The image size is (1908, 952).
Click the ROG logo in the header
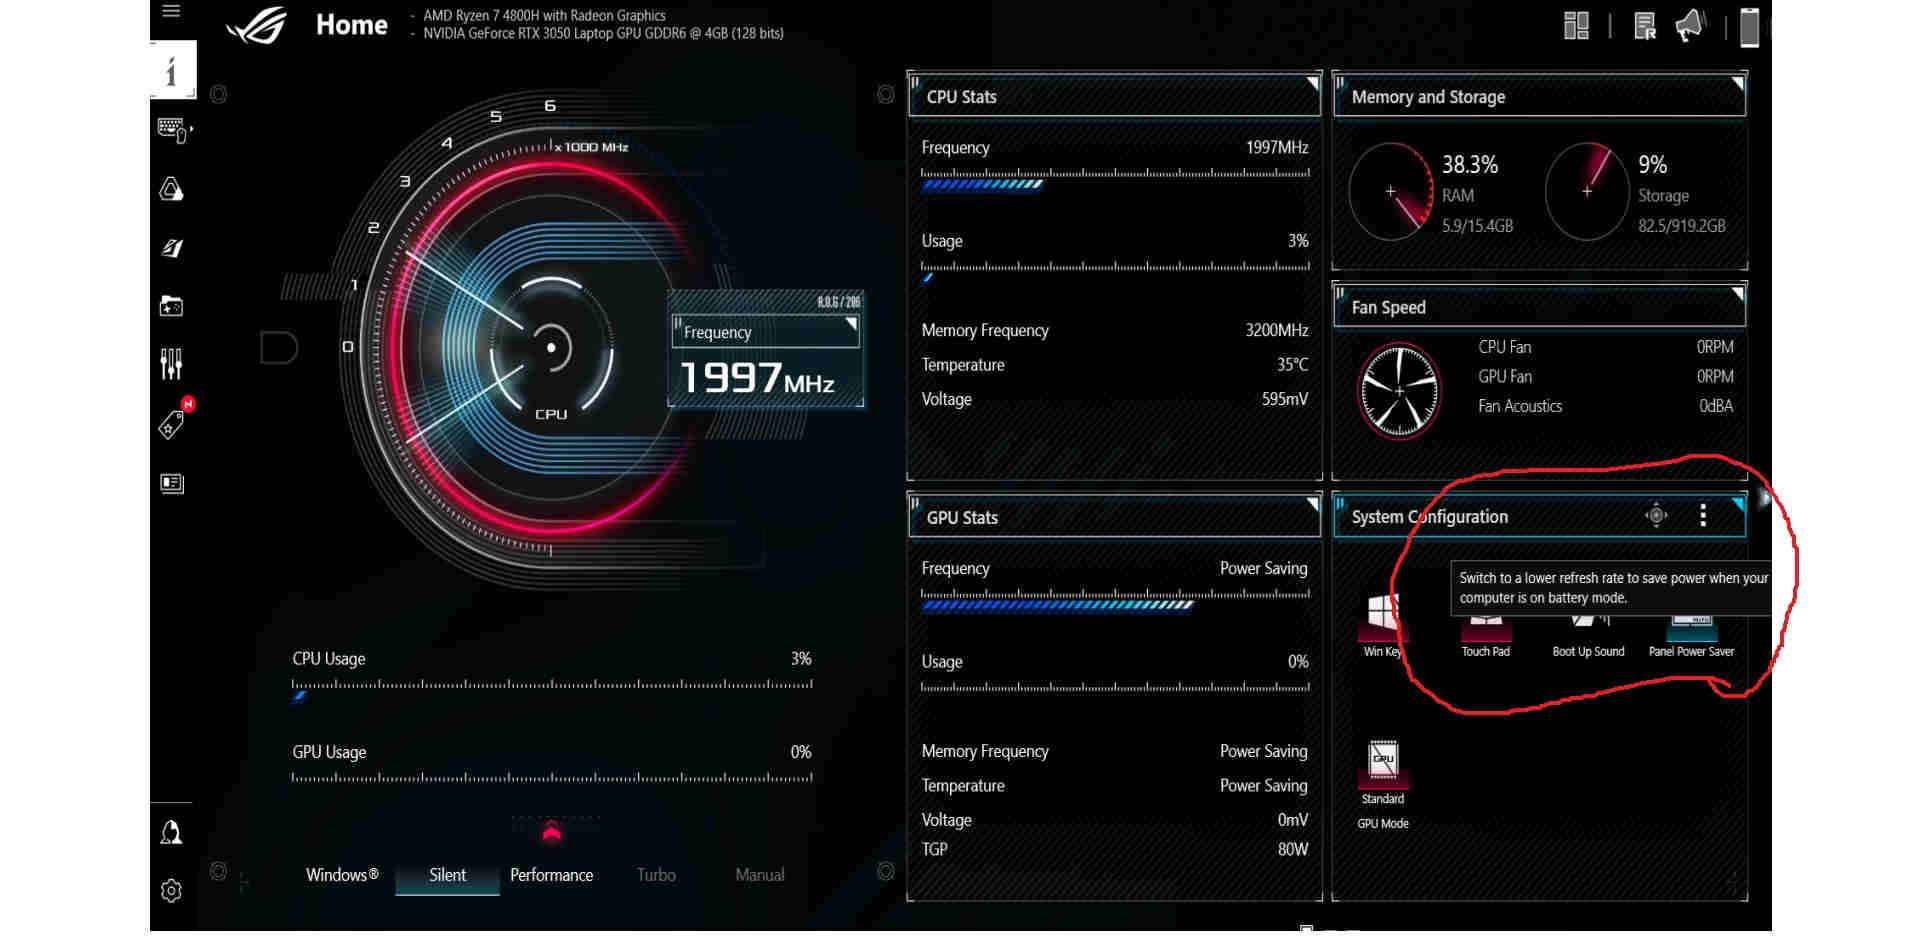tap(257, 25)
